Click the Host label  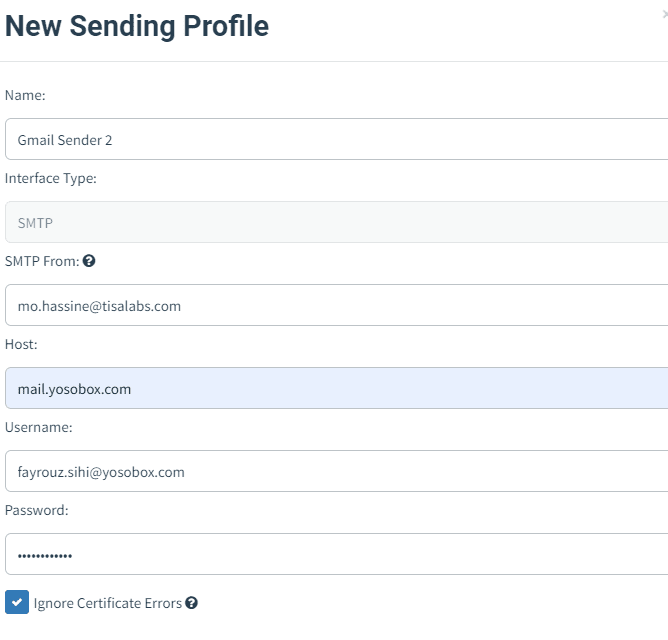[21, 344]
